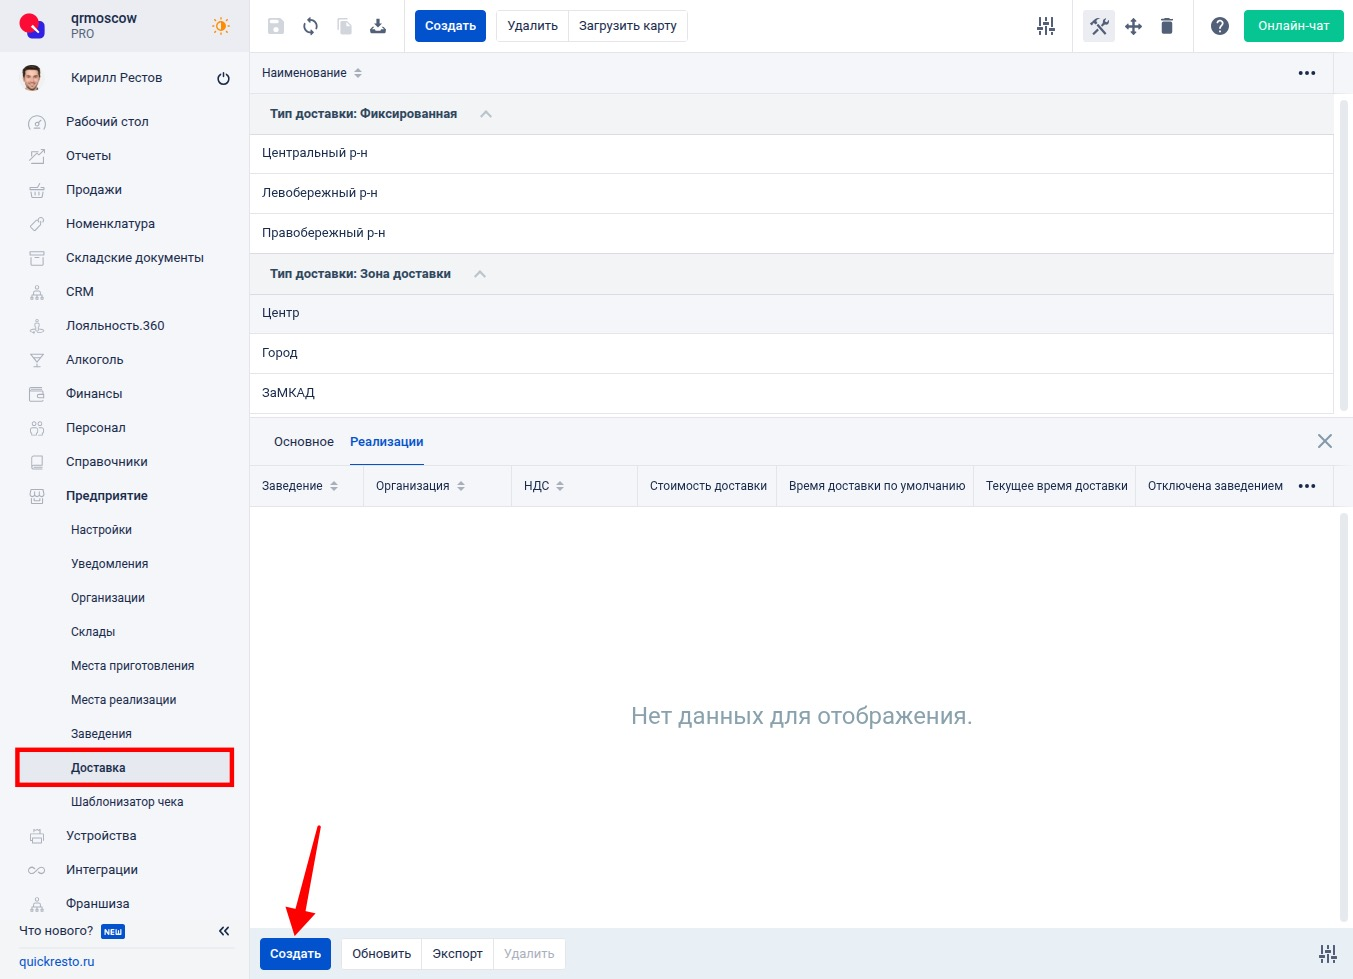
Task: Switch to the Основное tab
Action: click(x=304, y=442)
